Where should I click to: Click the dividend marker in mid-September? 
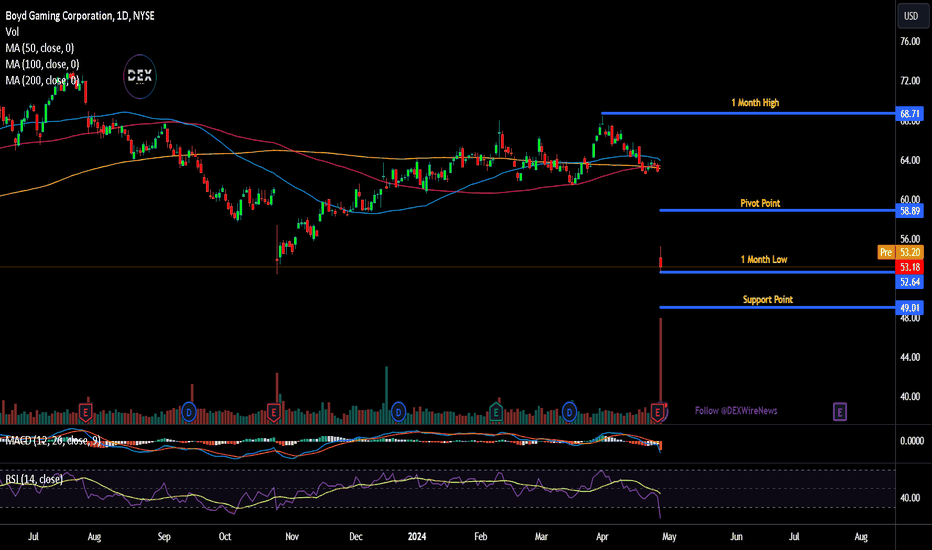189,411
